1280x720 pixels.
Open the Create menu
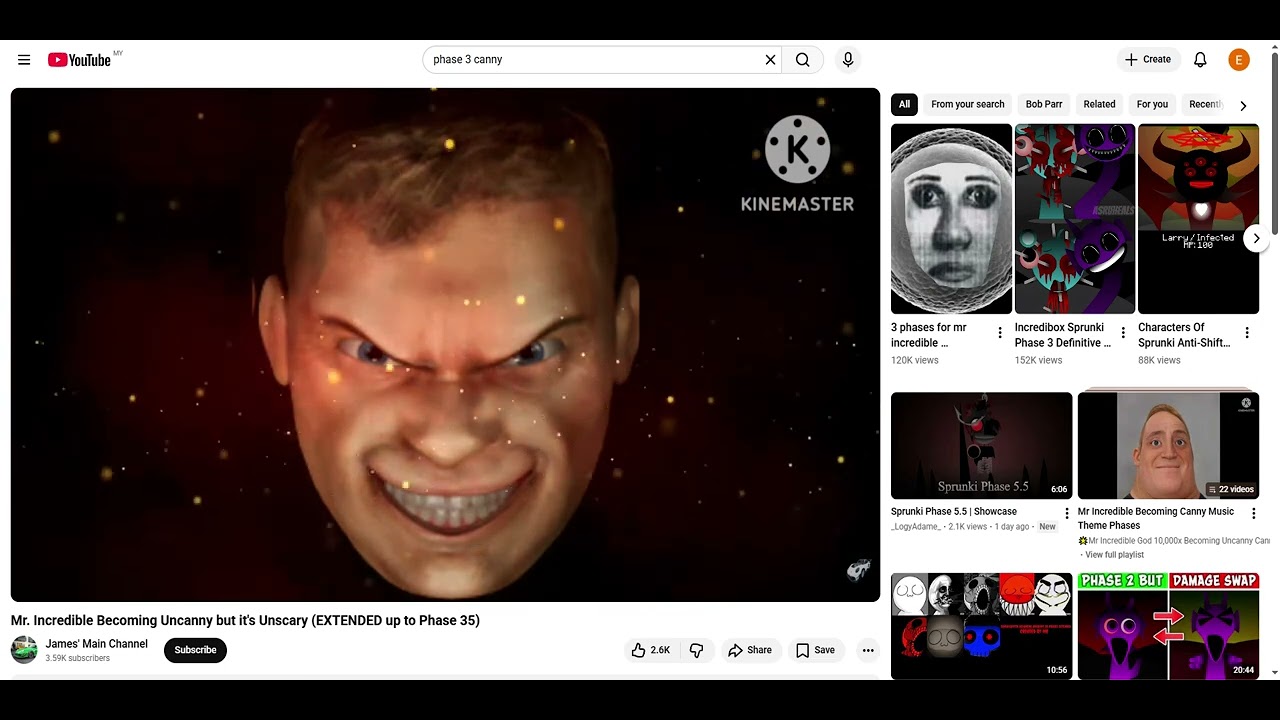[1148, 60]
